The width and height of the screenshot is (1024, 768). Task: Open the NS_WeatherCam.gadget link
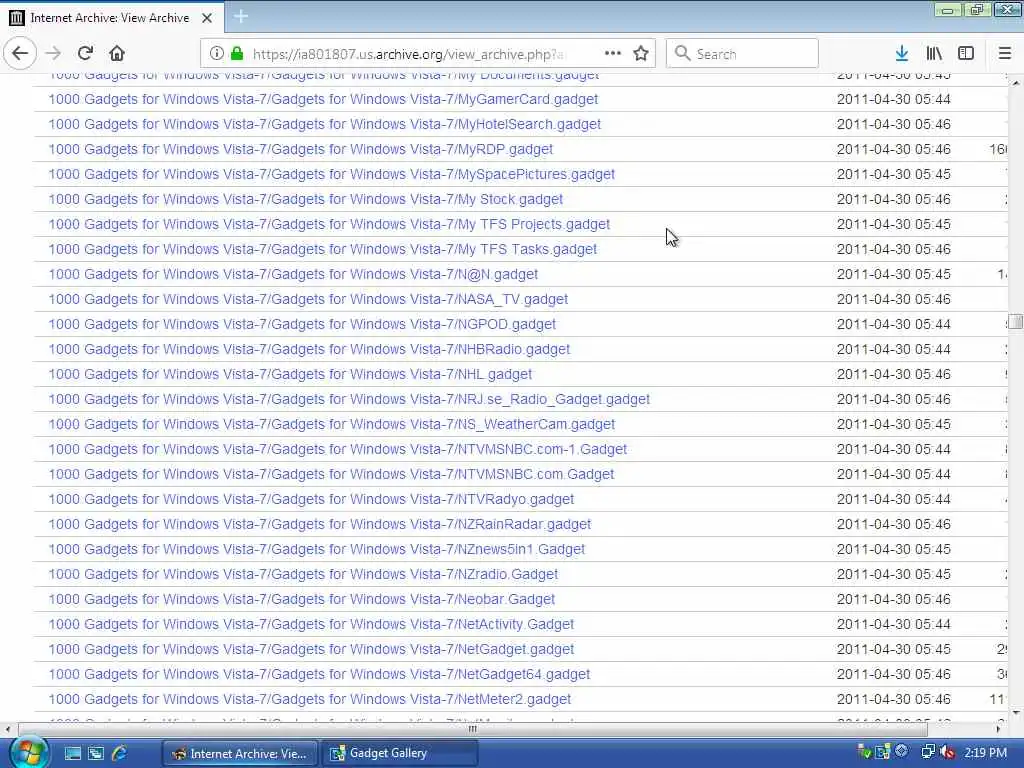[x=332, y=424]
